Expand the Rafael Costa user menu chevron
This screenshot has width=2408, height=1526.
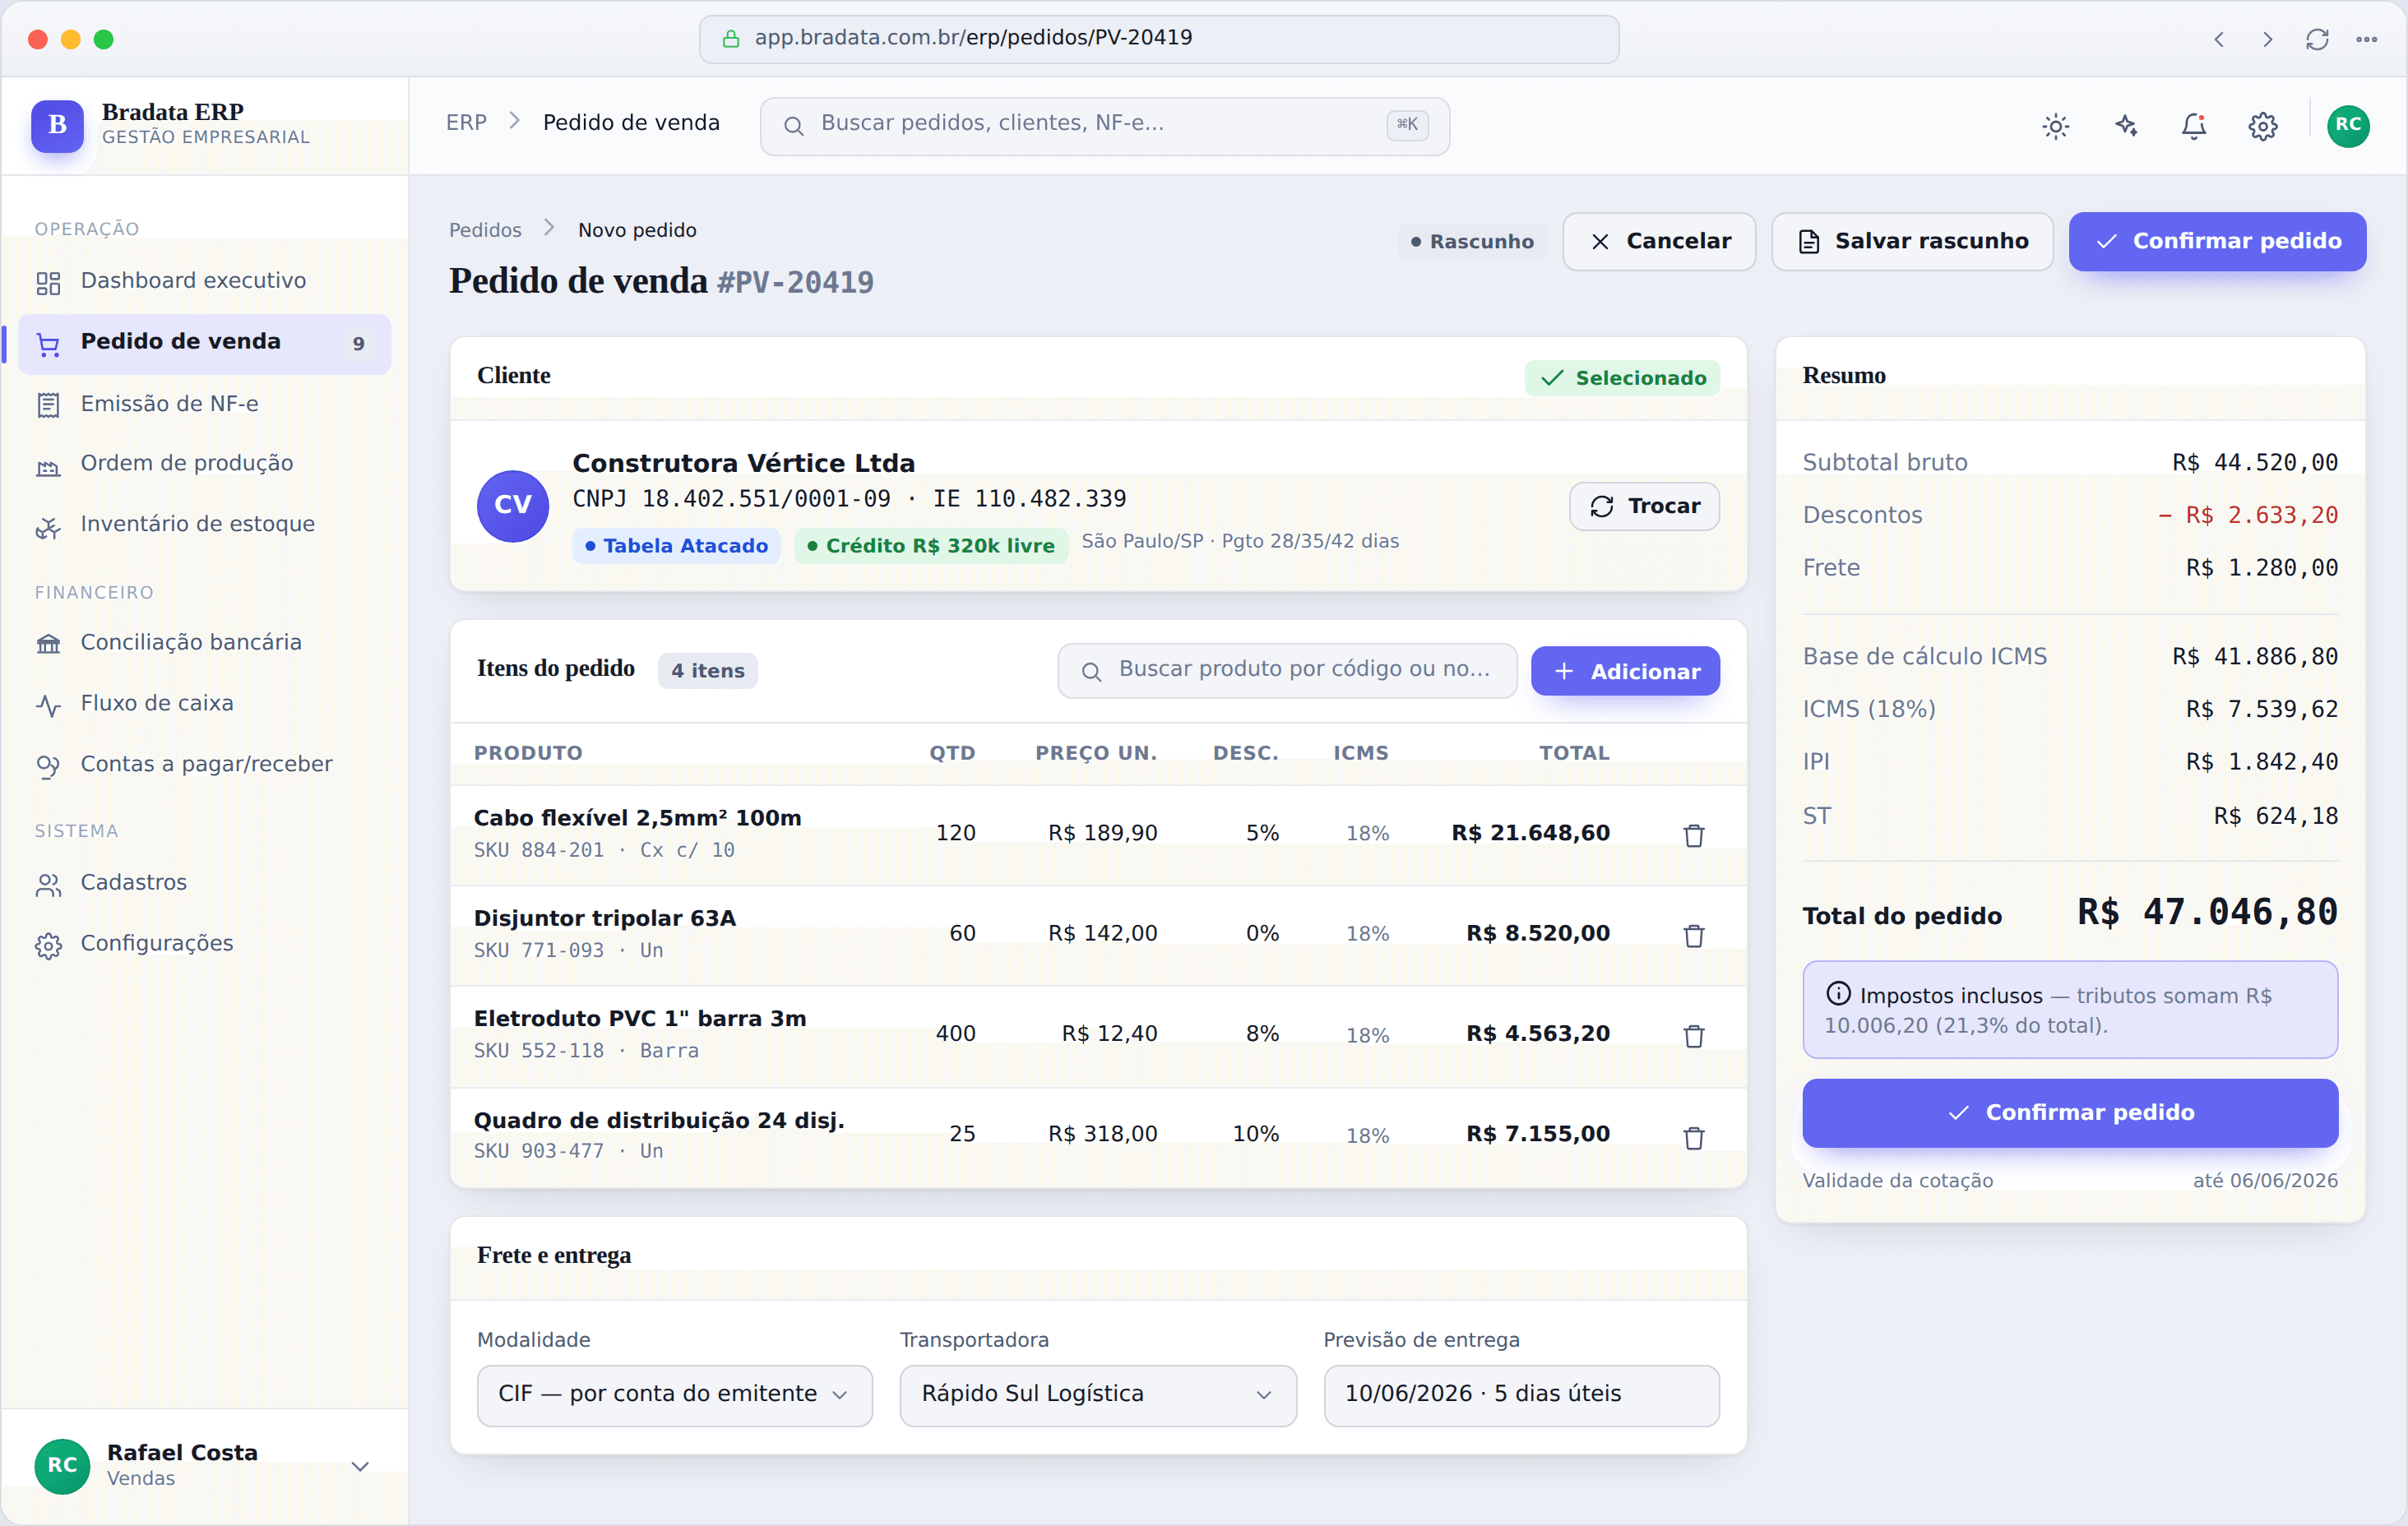[x=360, y=1466]
